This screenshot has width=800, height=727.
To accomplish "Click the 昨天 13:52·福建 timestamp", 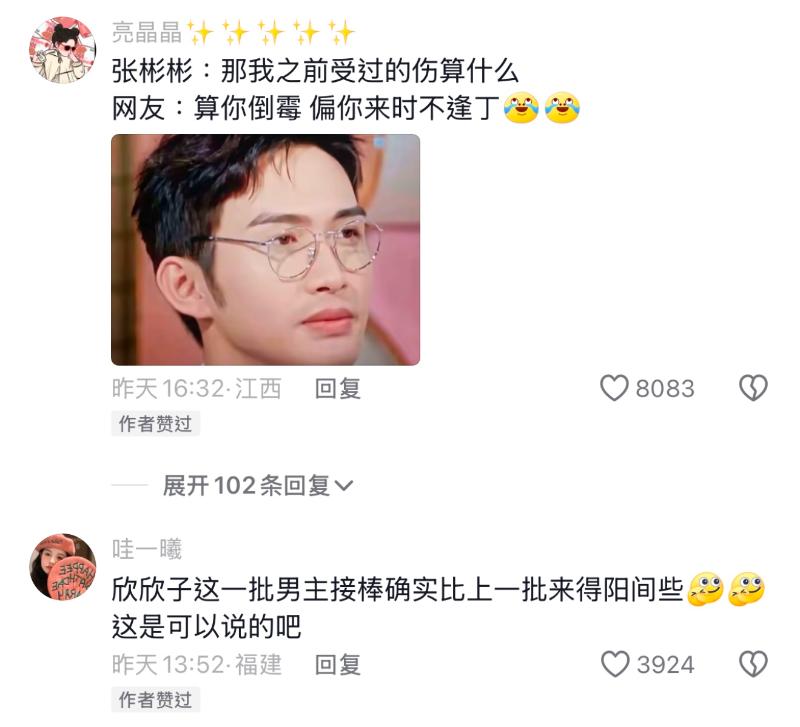I will [x=196, y=665].
